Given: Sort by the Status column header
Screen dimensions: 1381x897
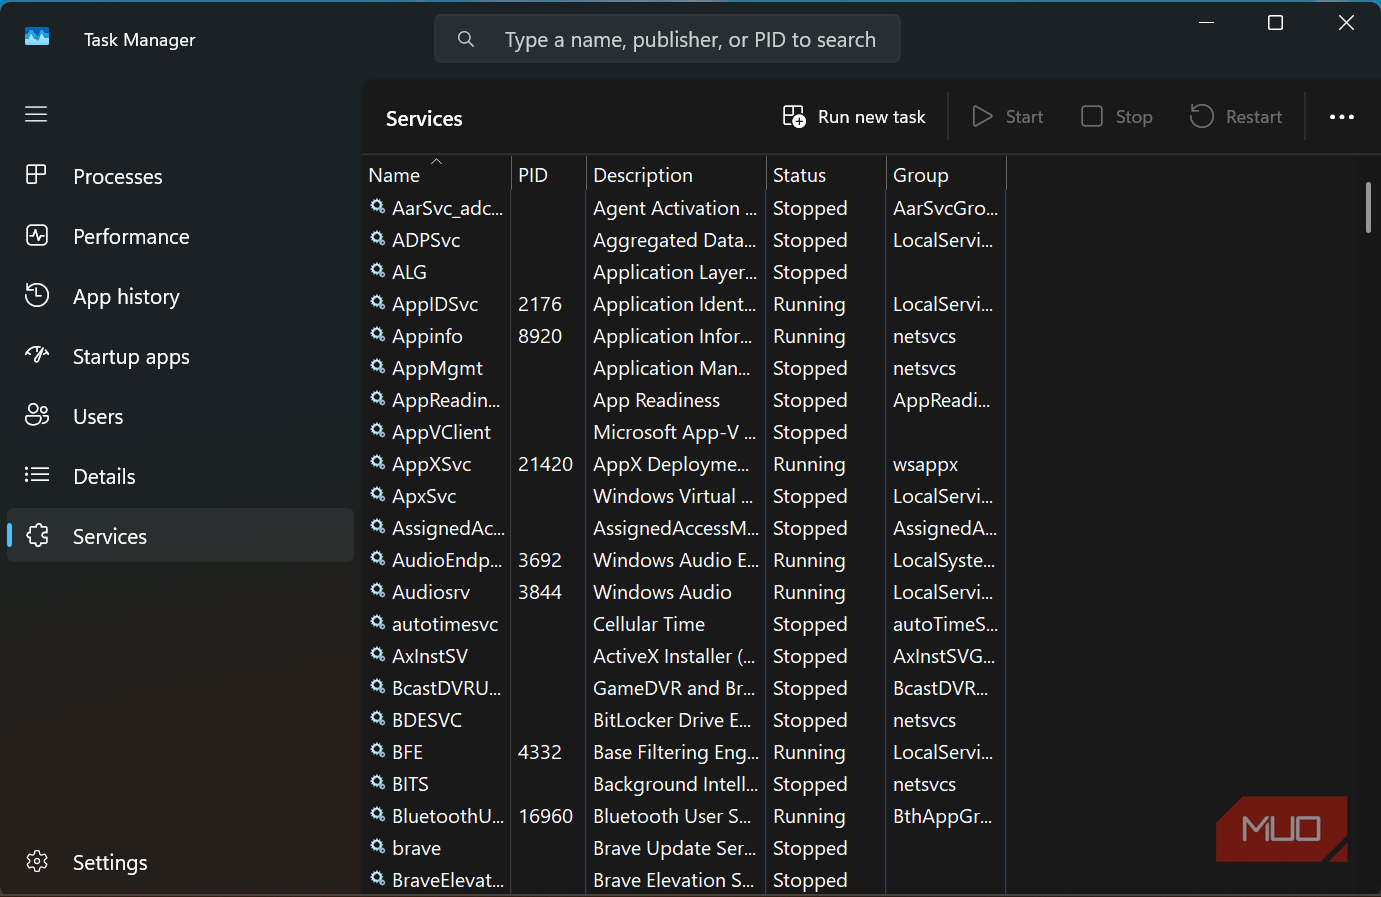Looking at the screenshot, I should pyautogui.click(x=826, y=174).
